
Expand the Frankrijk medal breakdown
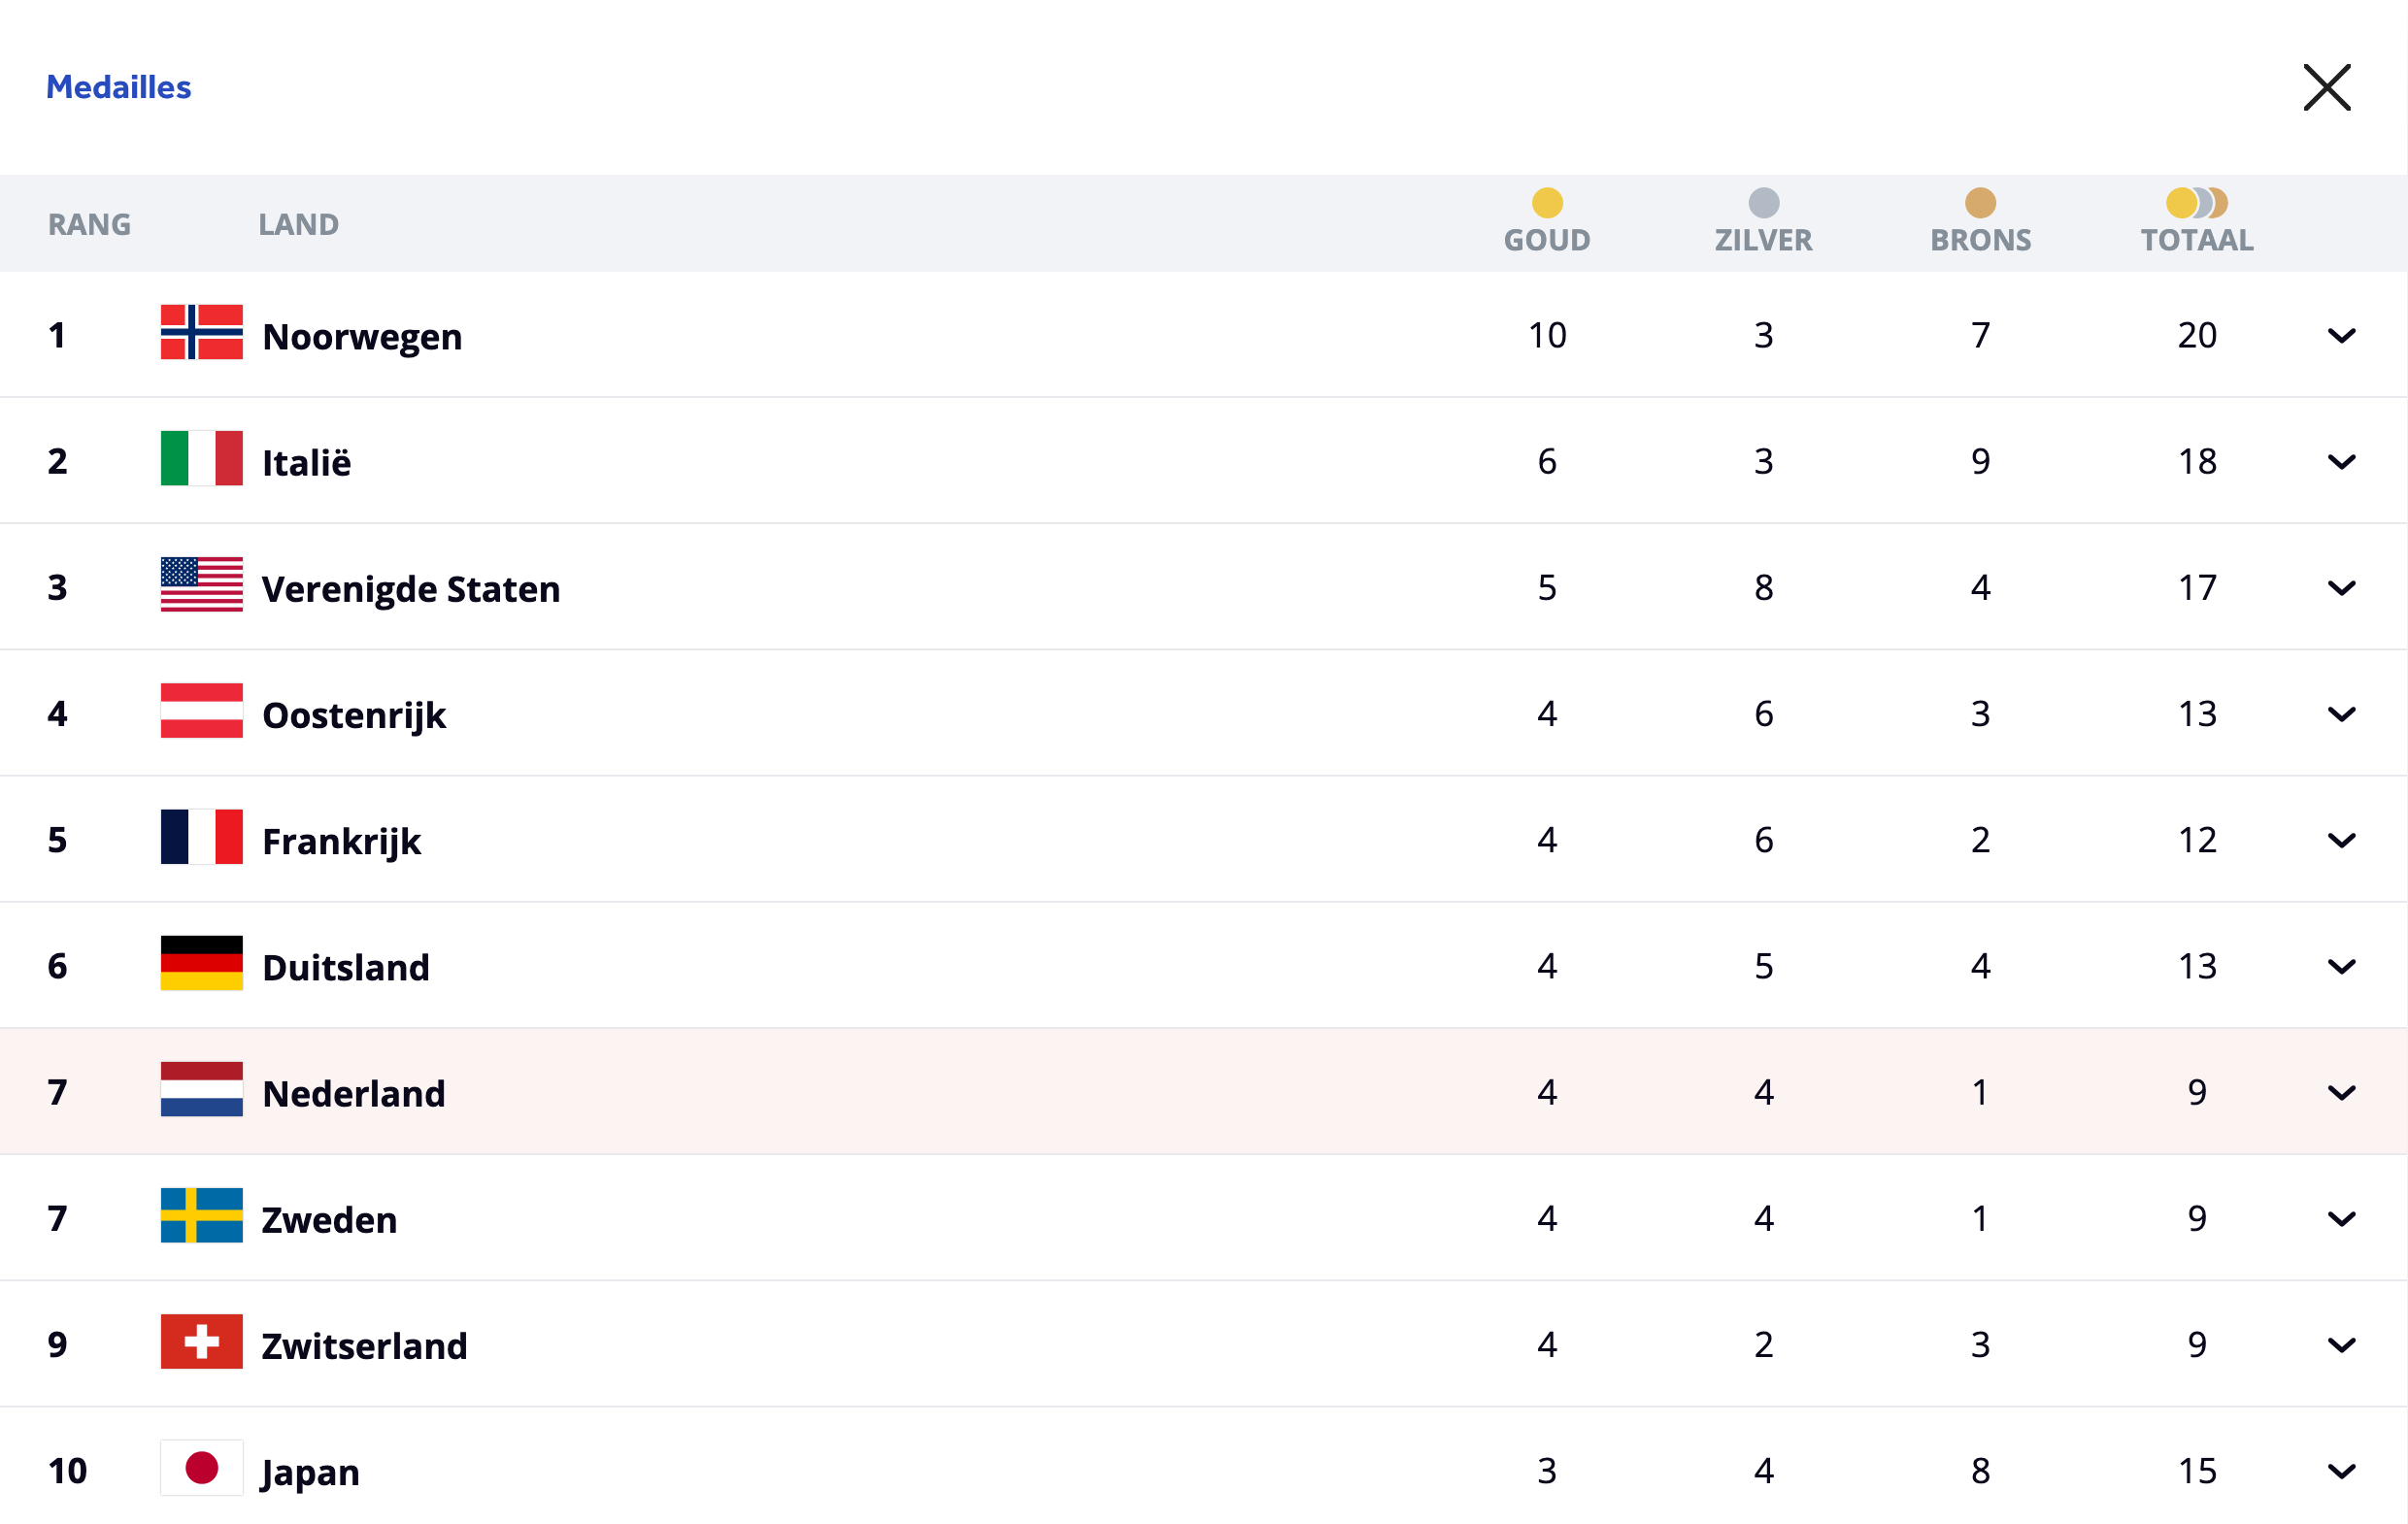click(2341, 840)
